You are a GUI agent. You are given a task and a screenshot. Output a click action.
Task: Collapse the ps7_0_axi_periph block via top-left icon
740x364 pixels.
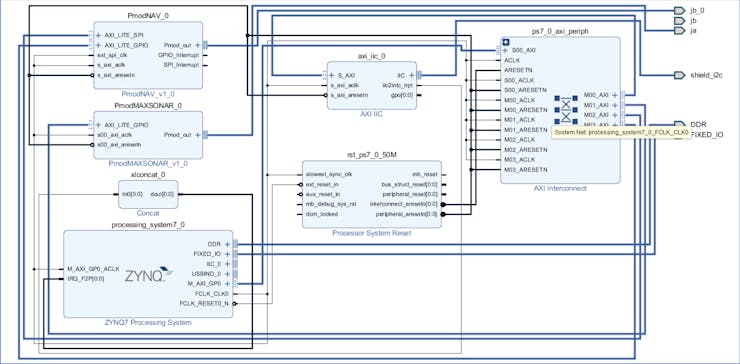tap(505, 42)
